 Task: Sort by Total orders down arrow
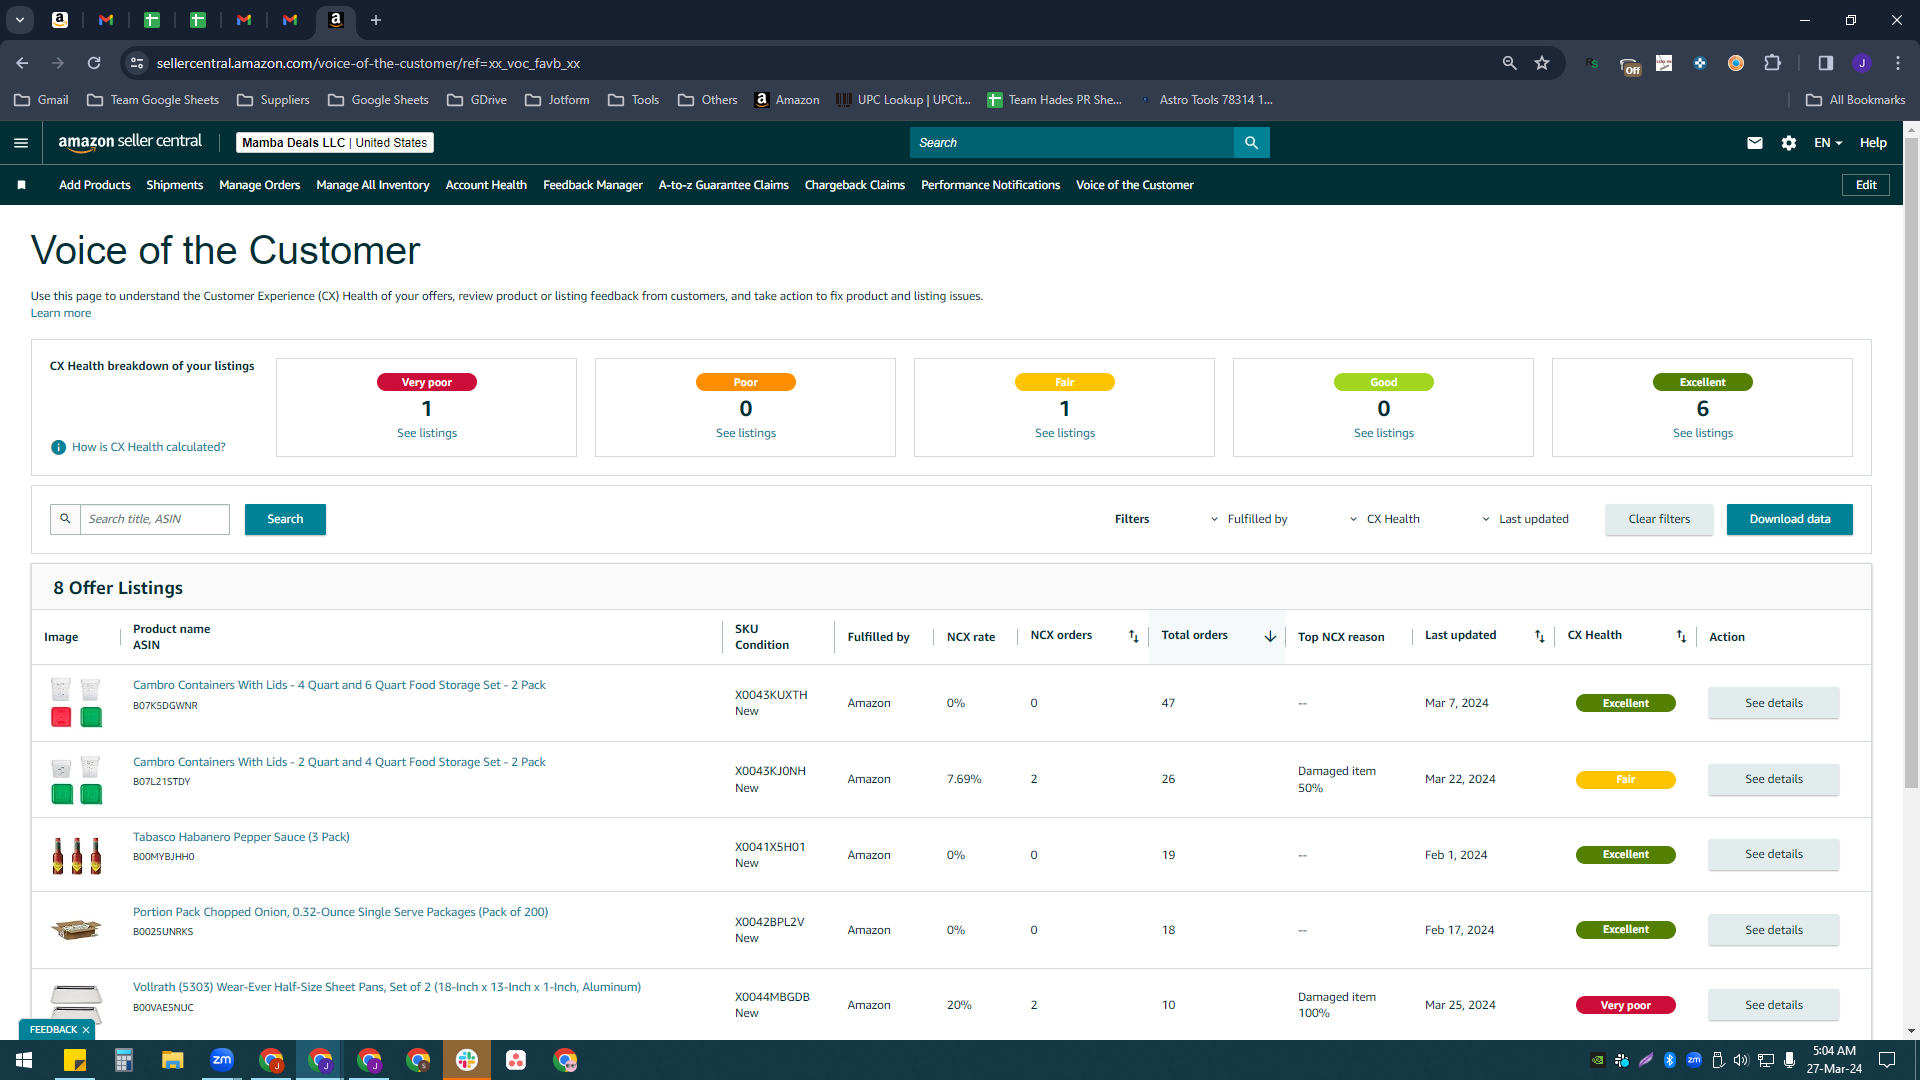[x=1270, y=636]
